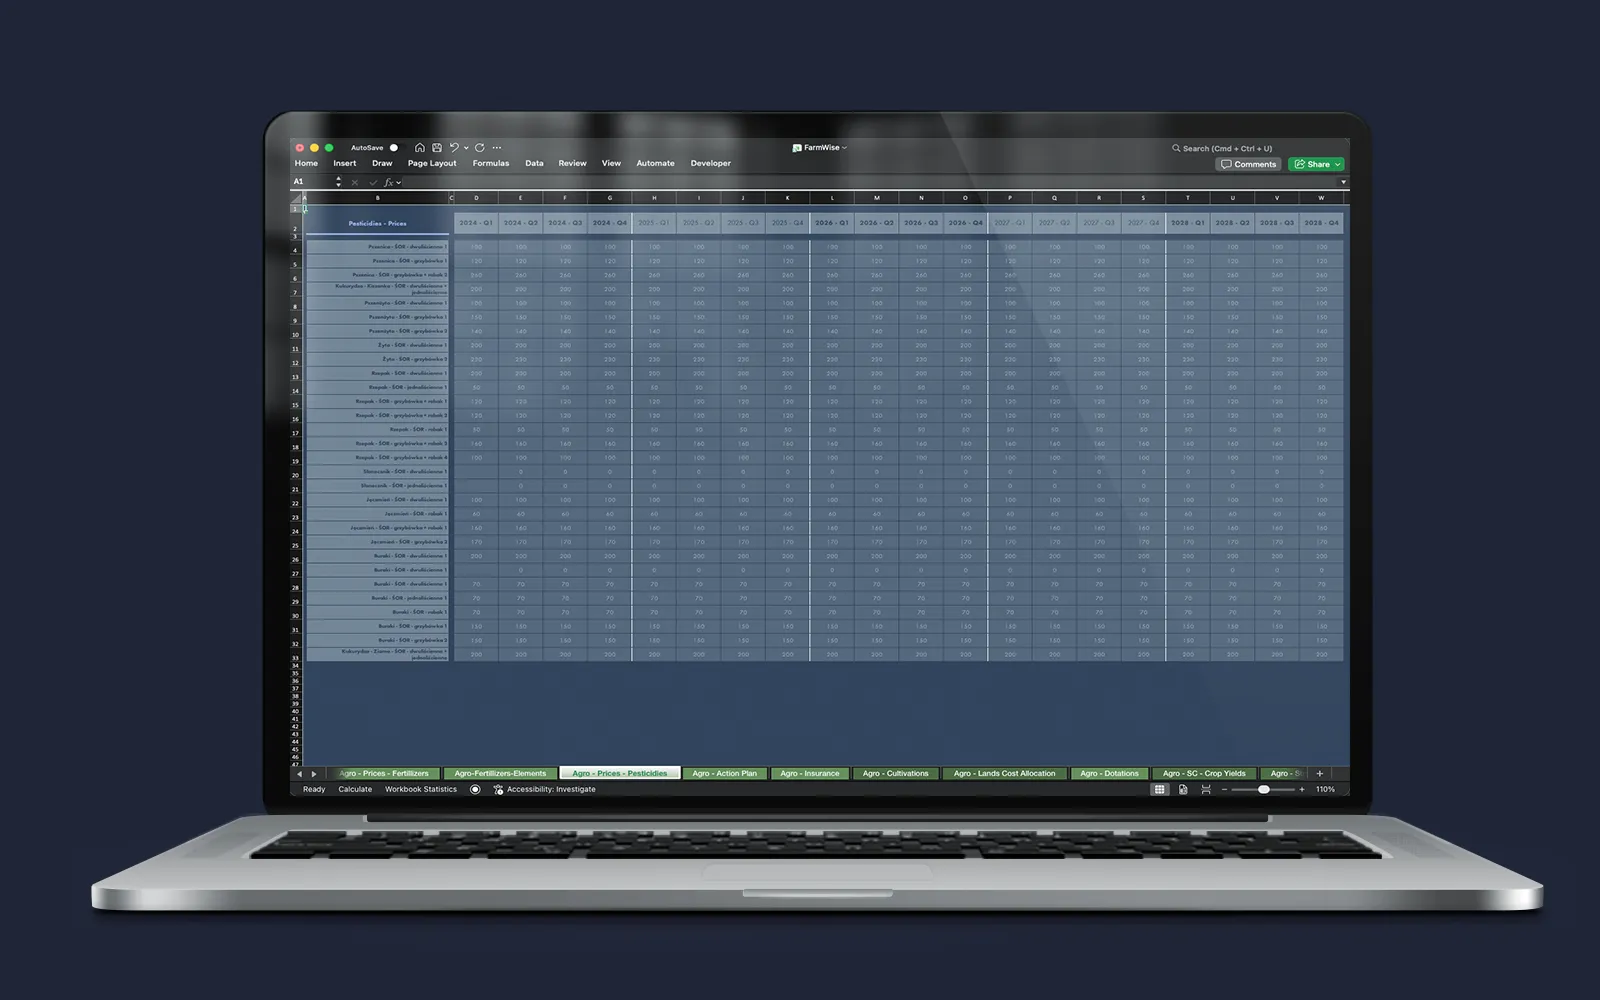Switch to Page Layout view icon
The width and height of the screenshot is (1600, 1000).
click(x=1183, y=789)
